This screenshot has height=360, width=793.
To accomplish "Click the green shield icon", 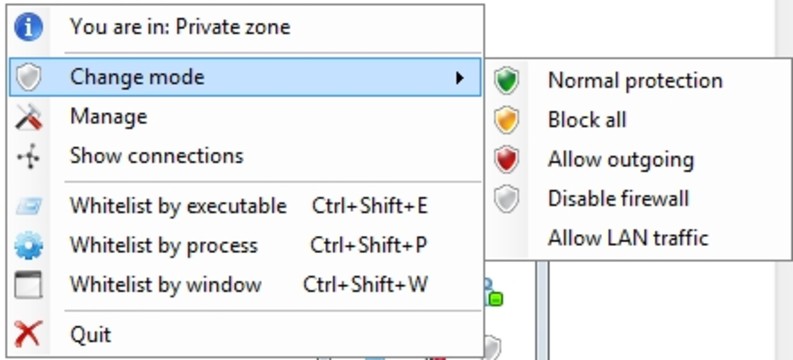I will click(507, 81).
